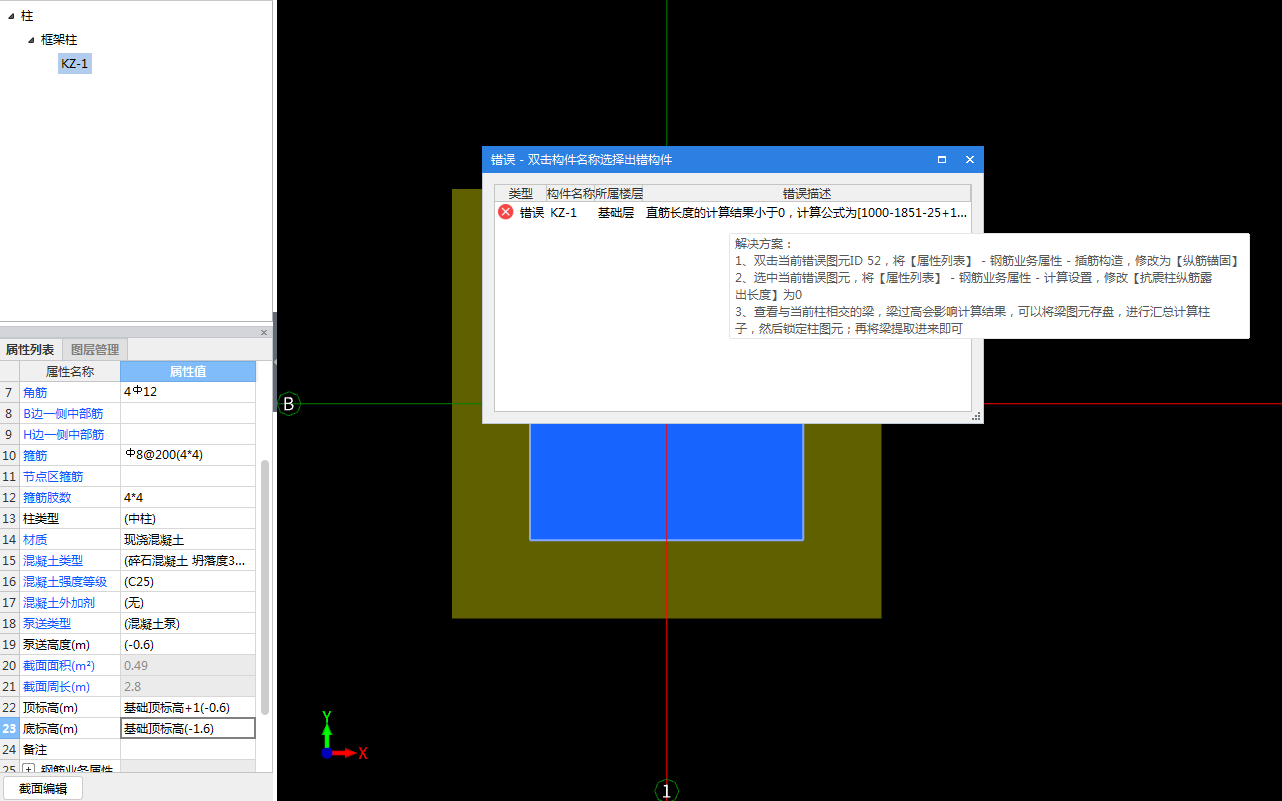Click the 混凝土类型 property name

[x=53, y=560]
